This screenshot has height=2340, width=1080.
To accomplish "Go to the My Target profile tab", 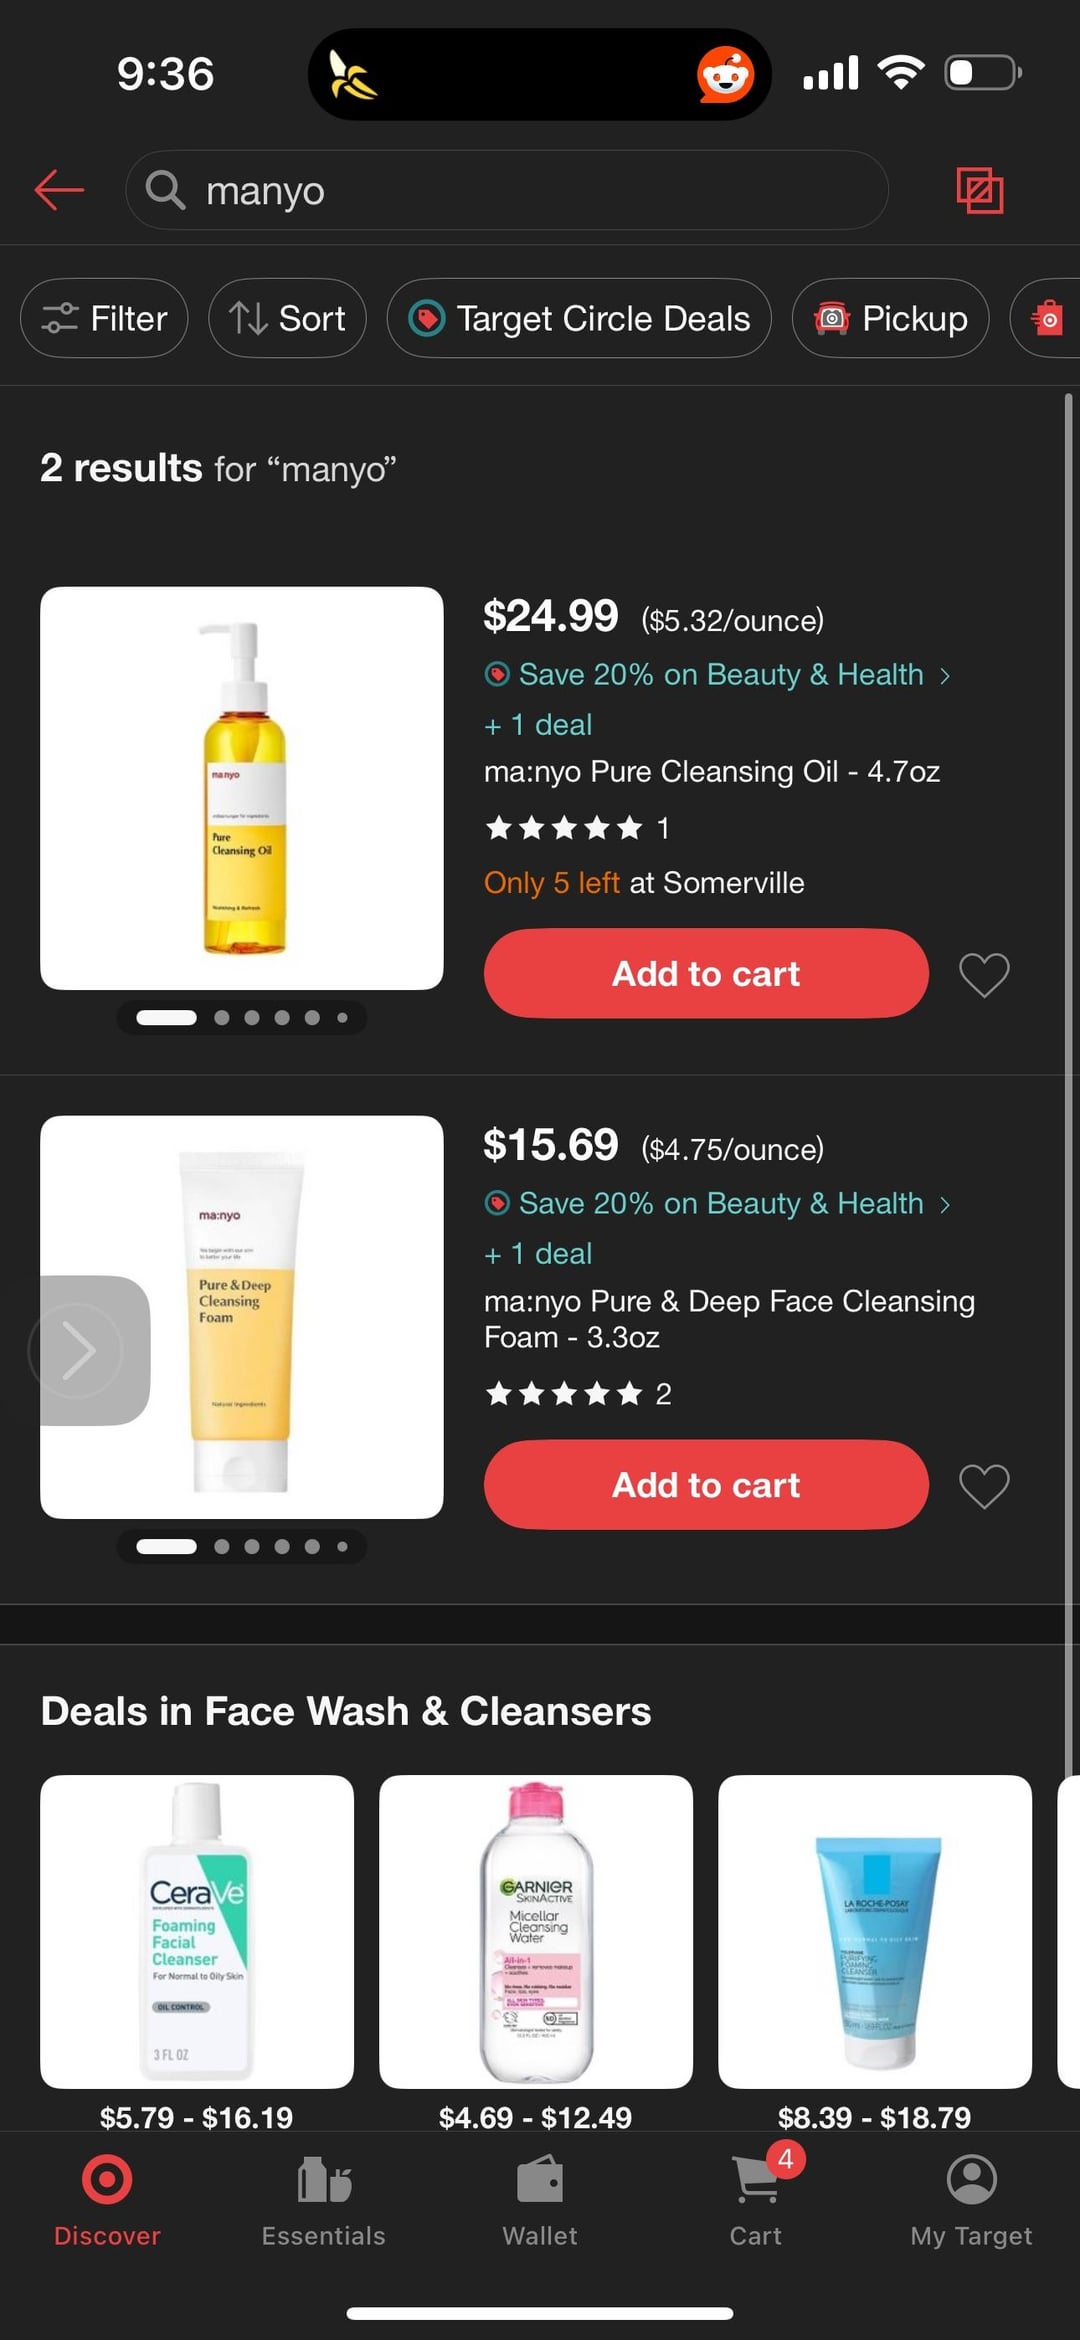I will [x=971, y=2197].
